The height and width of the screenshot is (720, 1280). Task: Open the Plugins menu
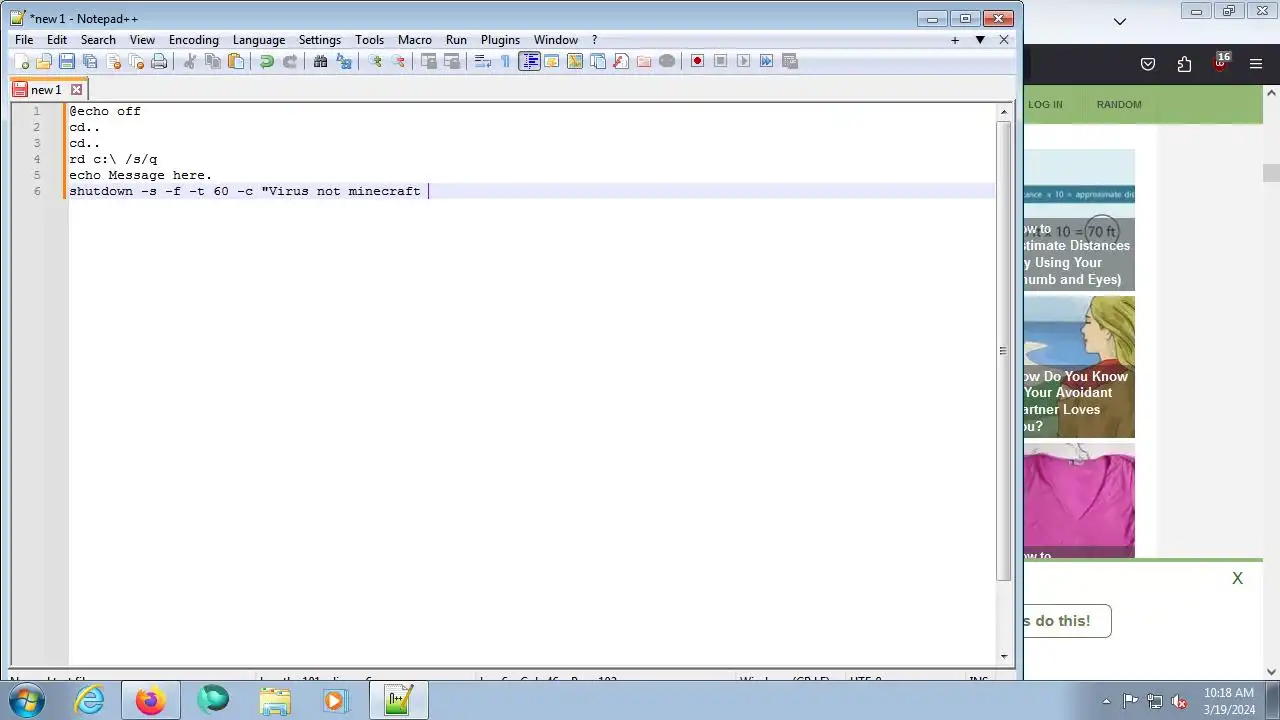(x=500, y=40)
